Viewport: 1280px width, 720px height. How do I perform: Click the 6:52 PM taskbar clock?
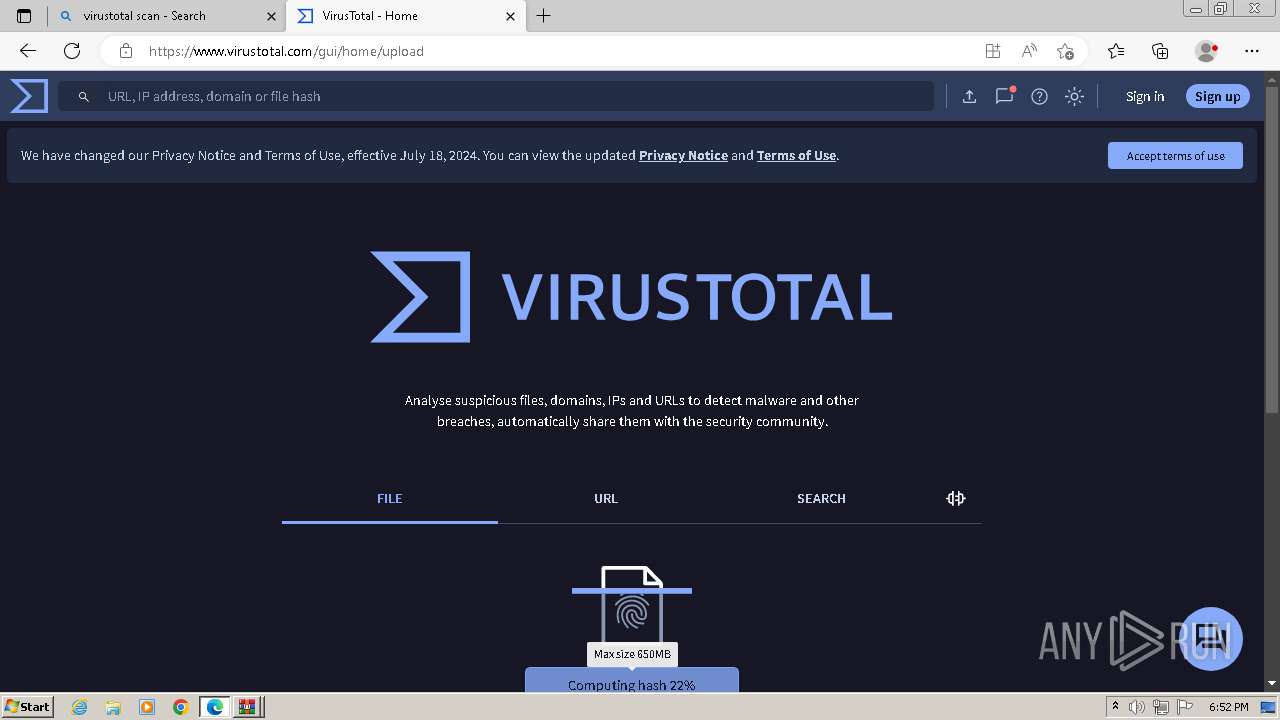coord(1229,707)
